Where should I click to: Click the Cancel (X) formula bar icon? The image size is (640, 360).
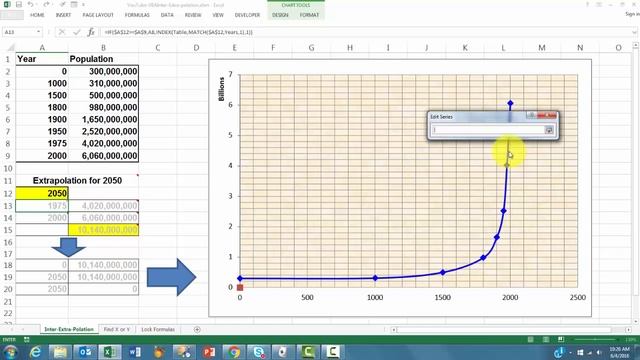(x=62, y=32)
